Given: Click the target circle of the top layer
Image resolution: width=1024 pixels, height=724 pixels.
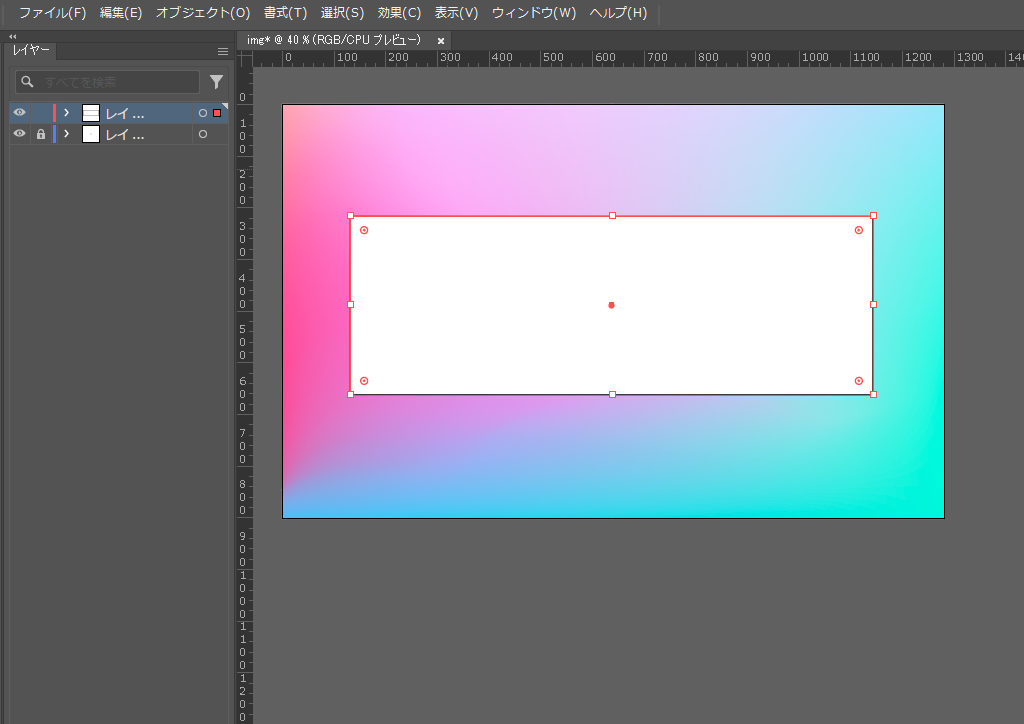Looking at the screenshot, I should click(x=203, y=113).
